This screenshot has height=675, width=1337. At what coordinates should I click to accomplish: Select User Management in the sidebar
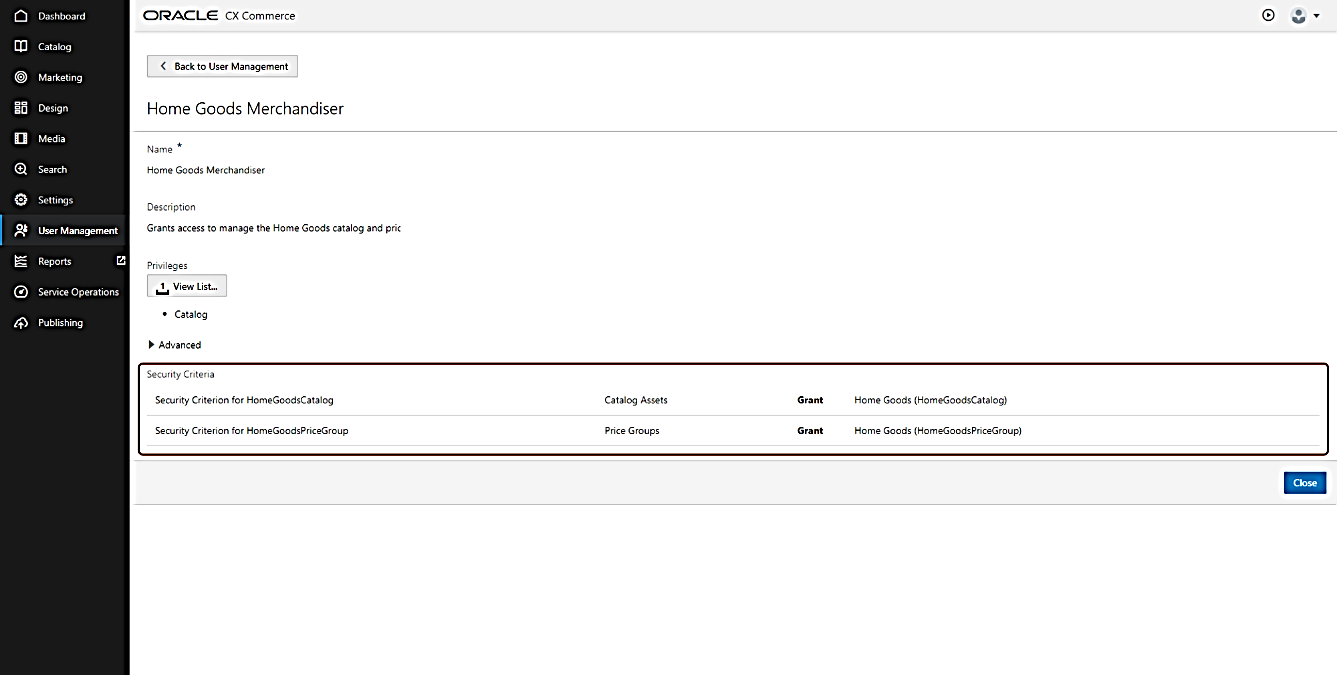tap(77, 231)
